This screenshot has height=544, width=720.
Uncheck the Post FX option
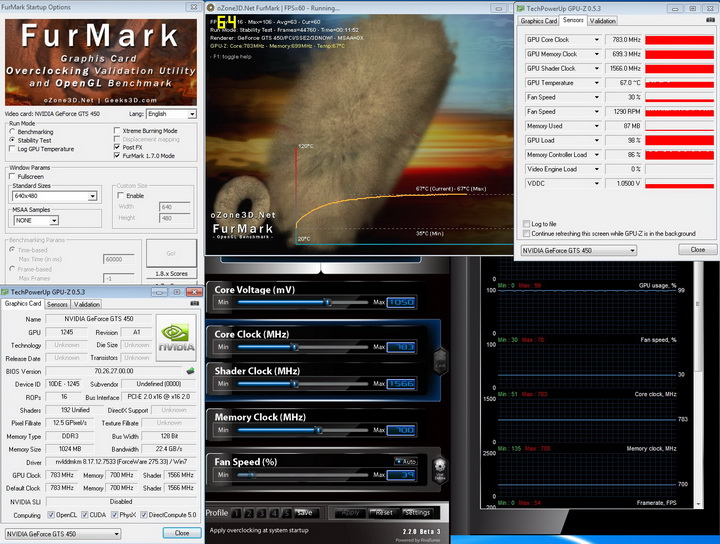[x=119, y=148]
